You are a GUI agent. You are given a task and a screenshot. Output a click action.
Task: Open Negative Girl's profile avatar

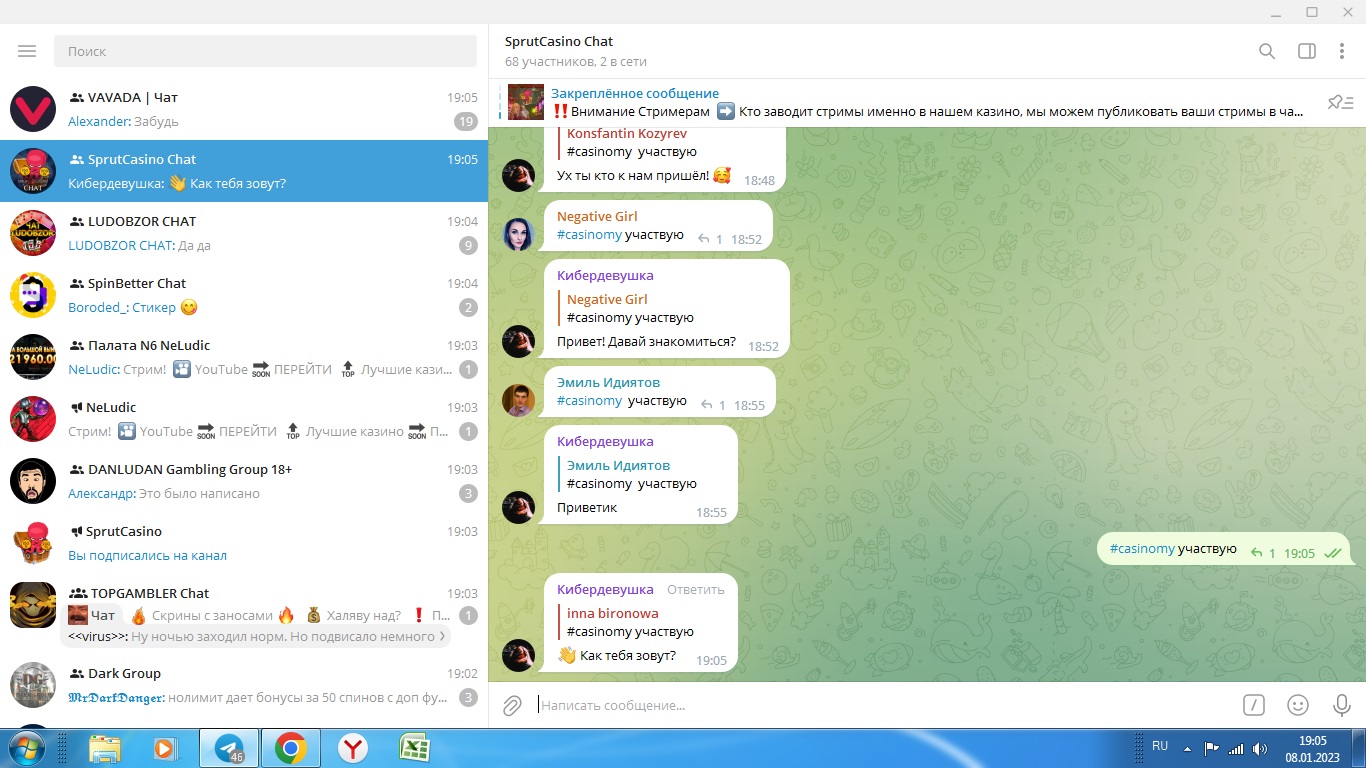519,234
